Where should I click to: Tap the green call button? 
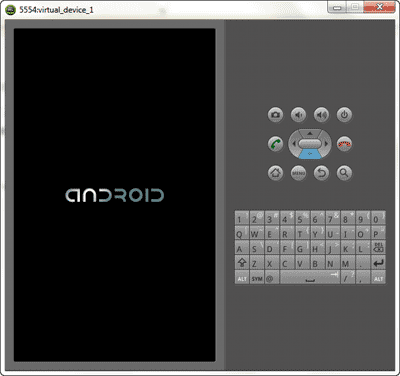(275, 144)
